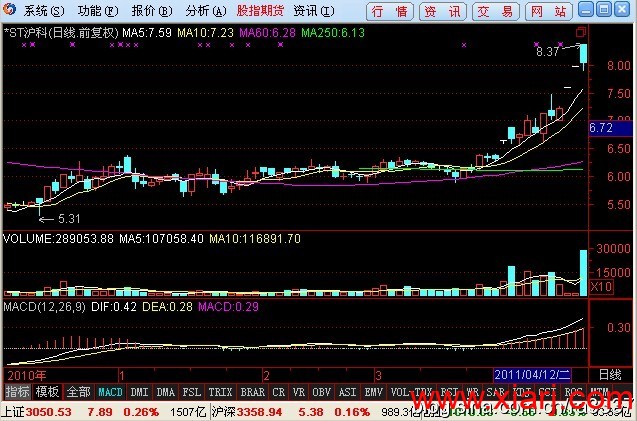This screenshot has height=421, width=637.
Task: Click the 行情 button
Action: [390, 12]
